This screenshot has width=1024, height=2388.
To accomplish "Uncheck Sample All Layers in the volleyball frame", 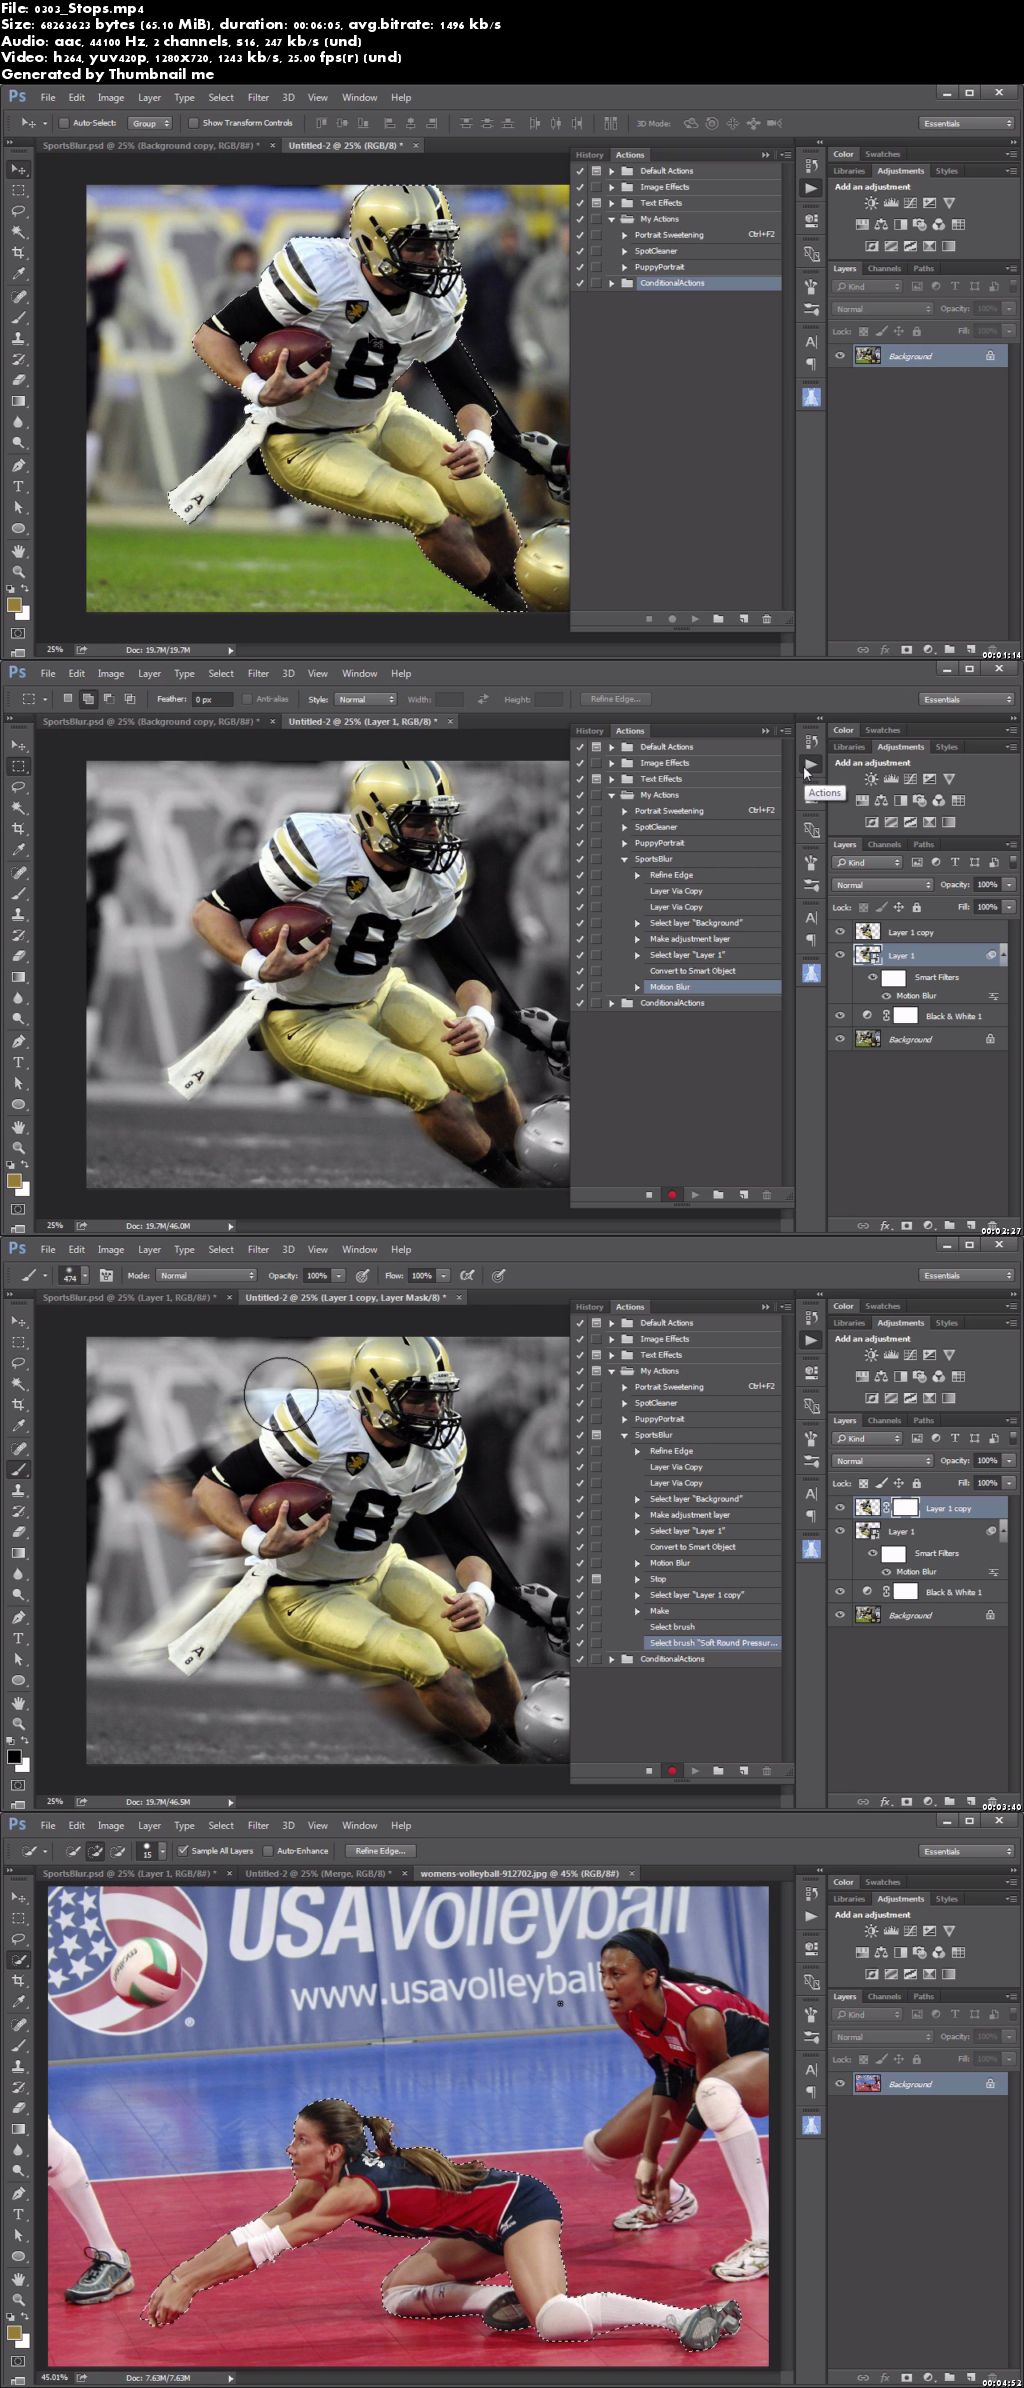I will [182, 1851].
